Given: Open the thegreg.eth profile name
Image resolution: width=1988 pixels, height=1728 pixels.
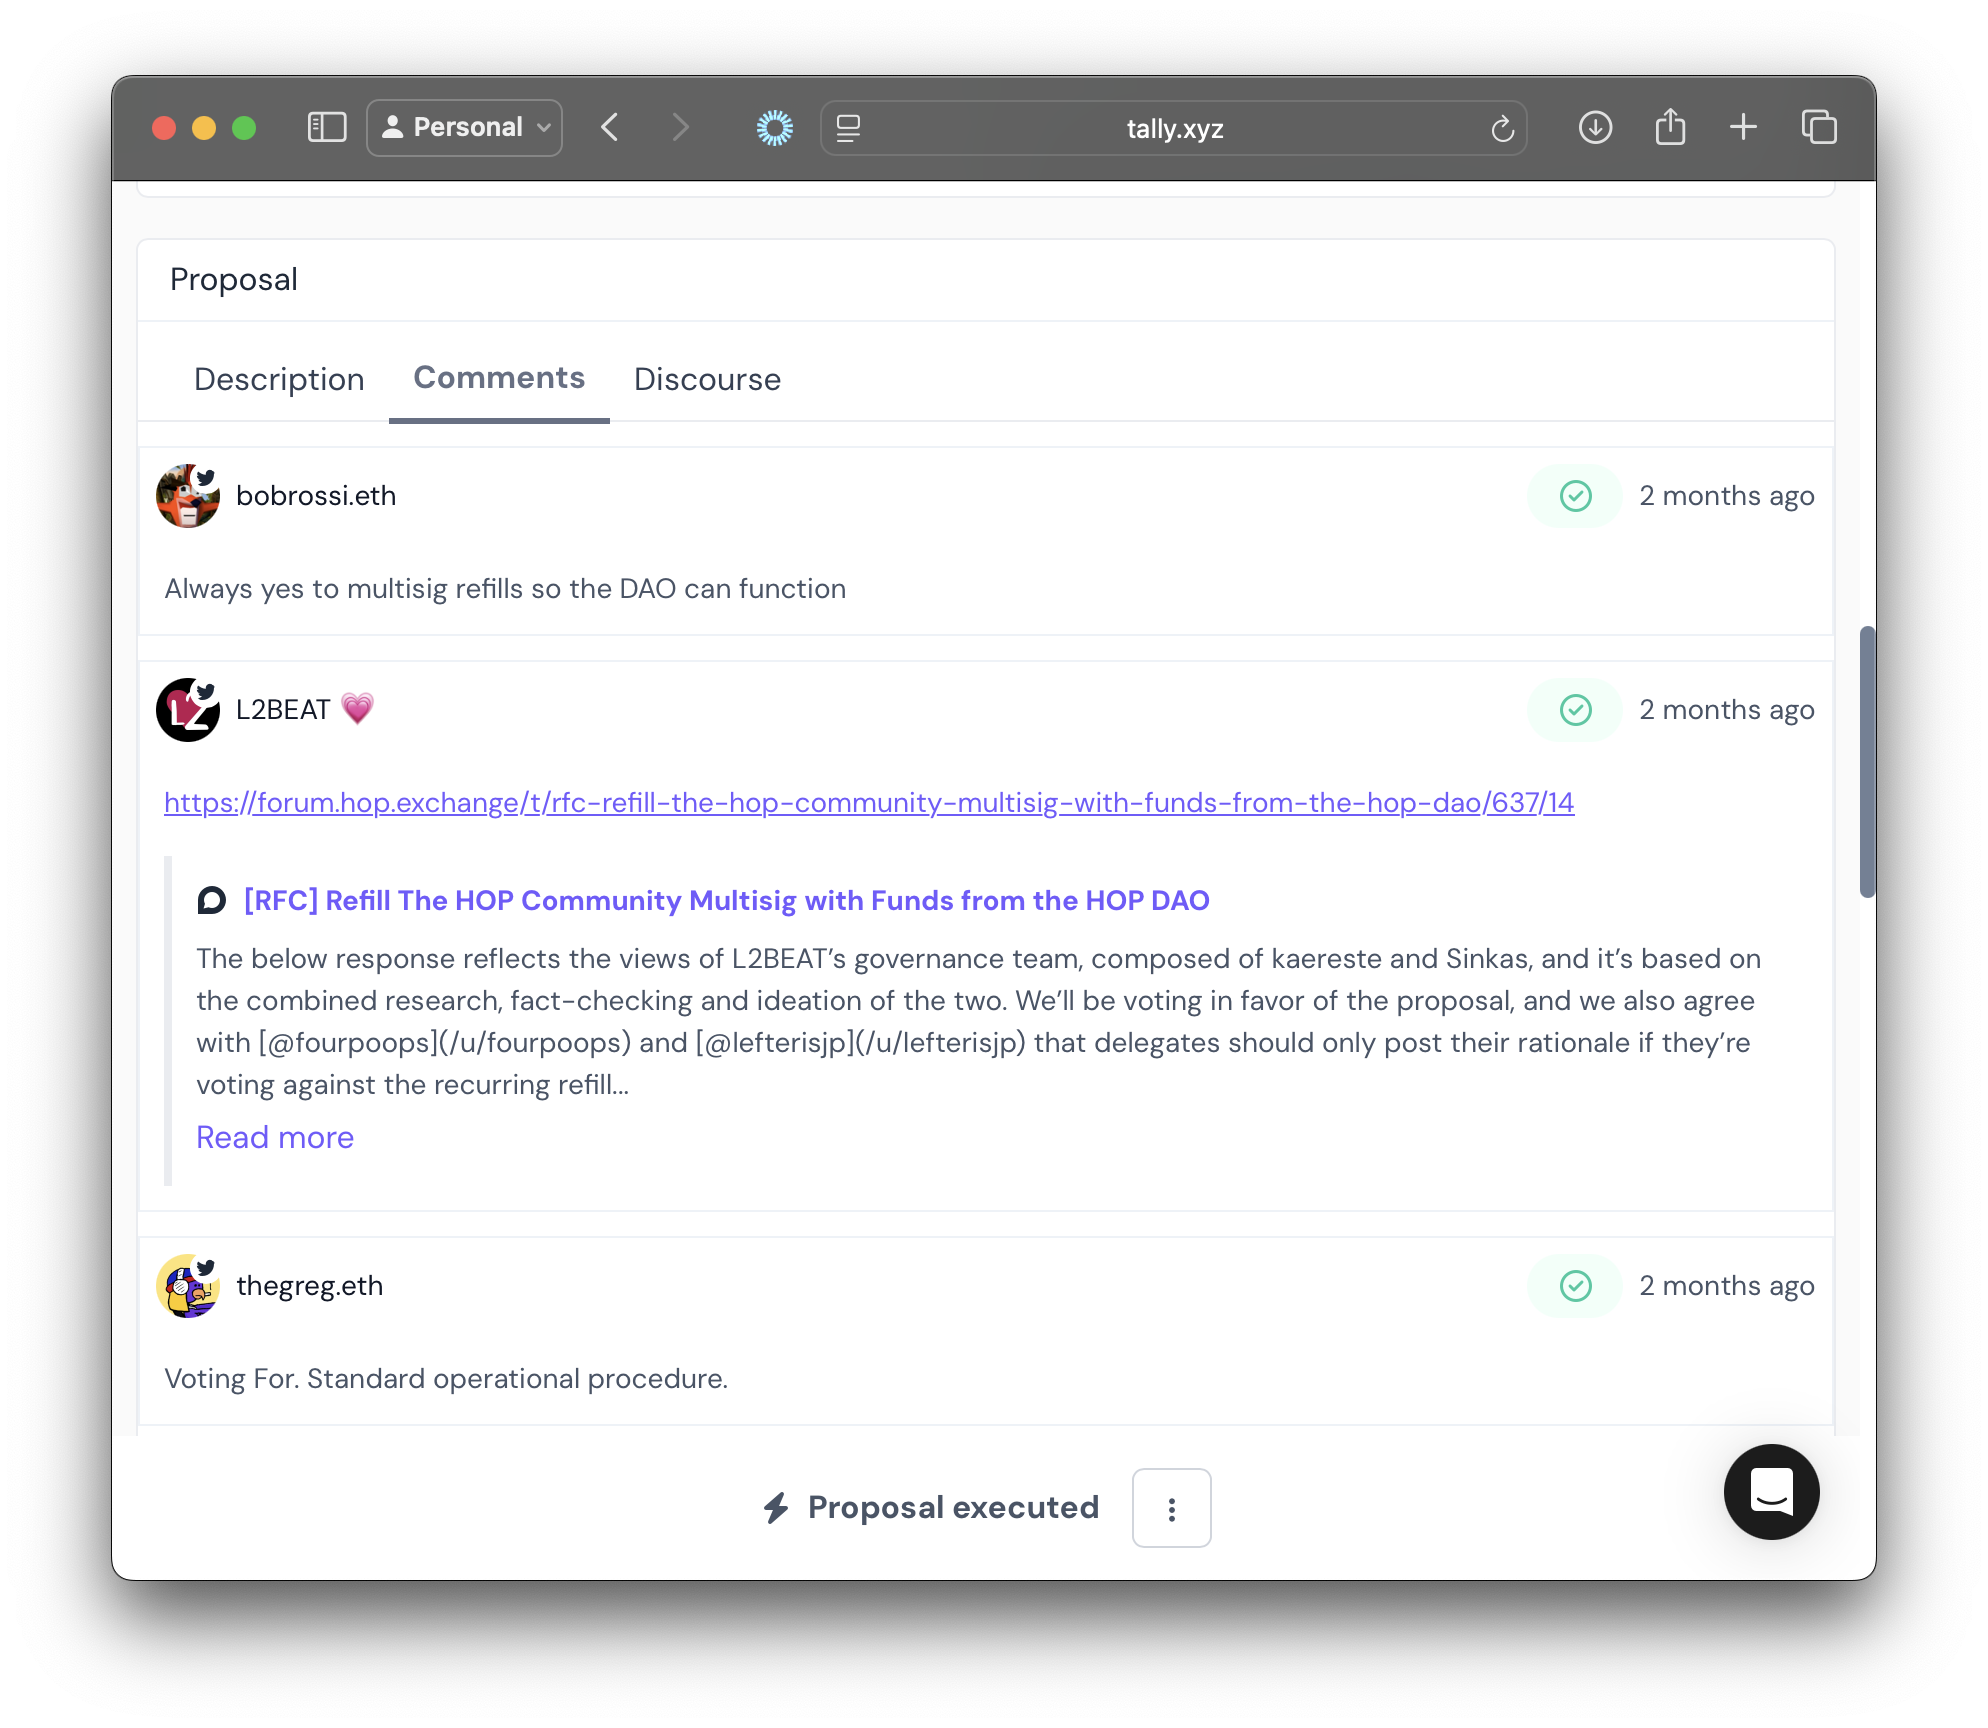Looking at the screenshot, I should tap(310, 1286).
